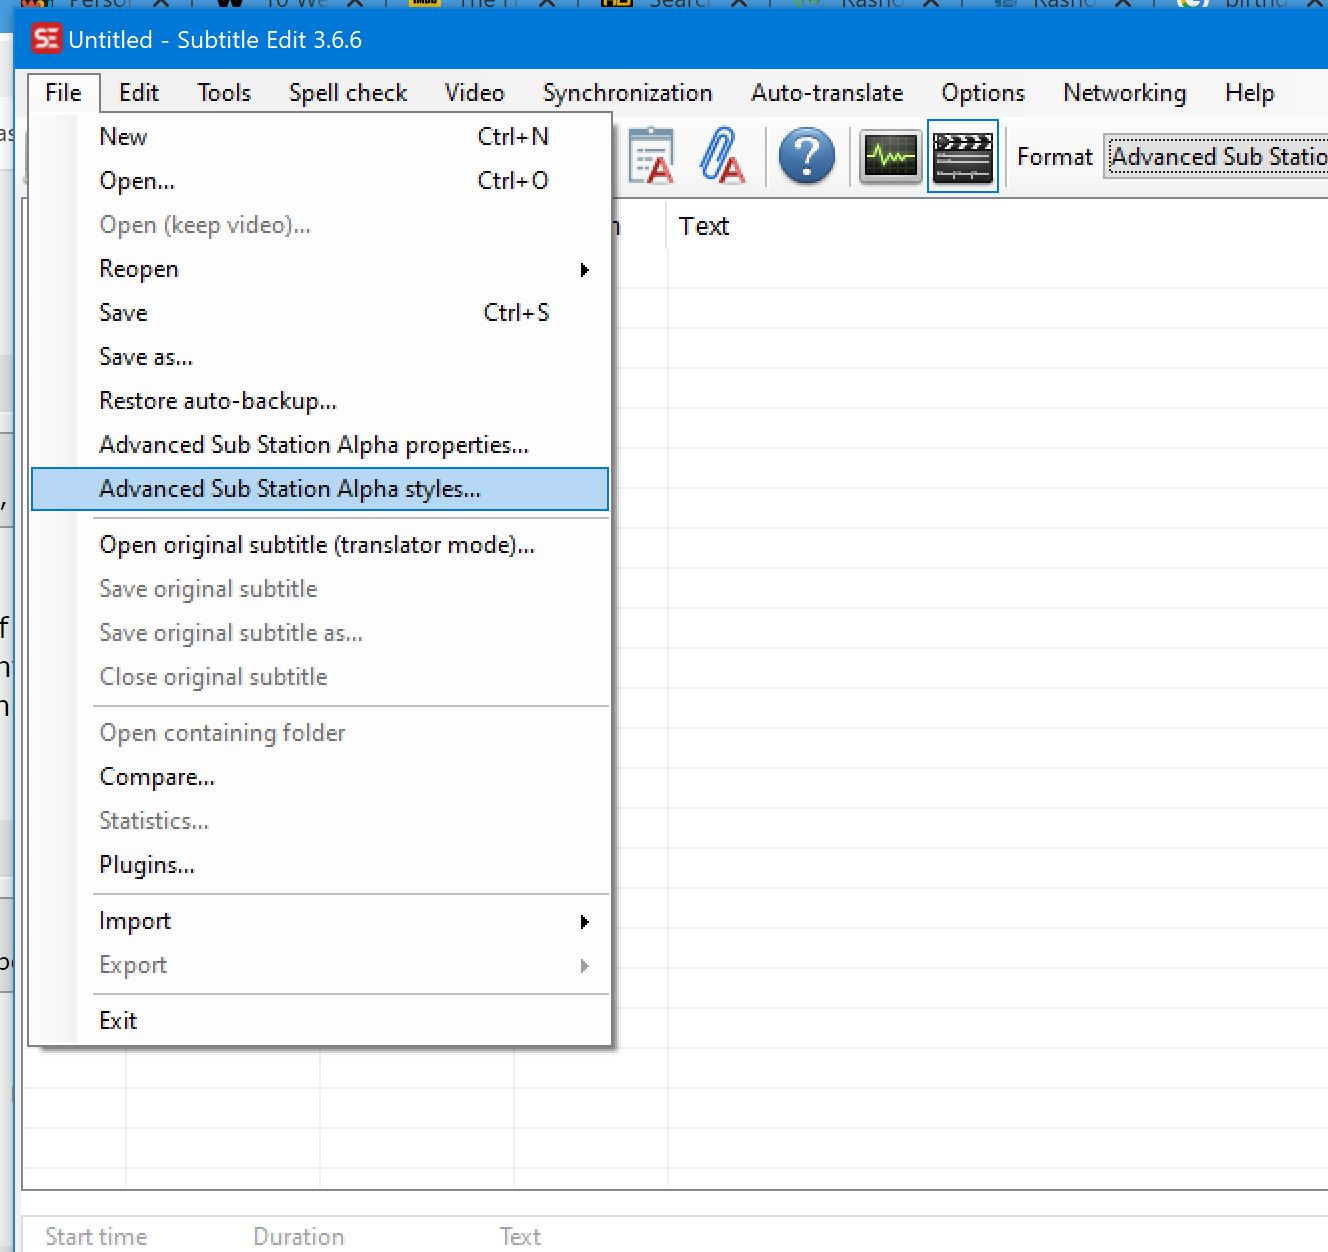Select Save in the File menu

click(320, 313)
